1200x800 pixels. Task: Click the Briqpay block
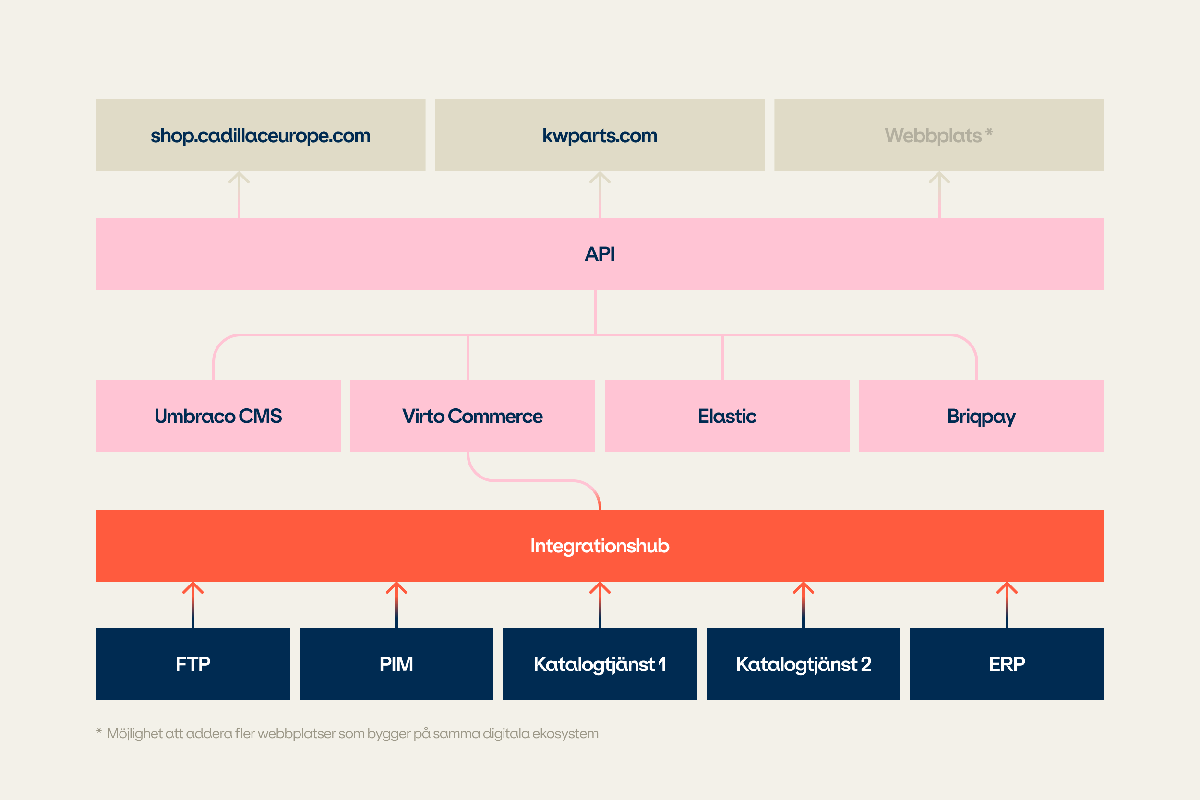[x=981, y=416]
